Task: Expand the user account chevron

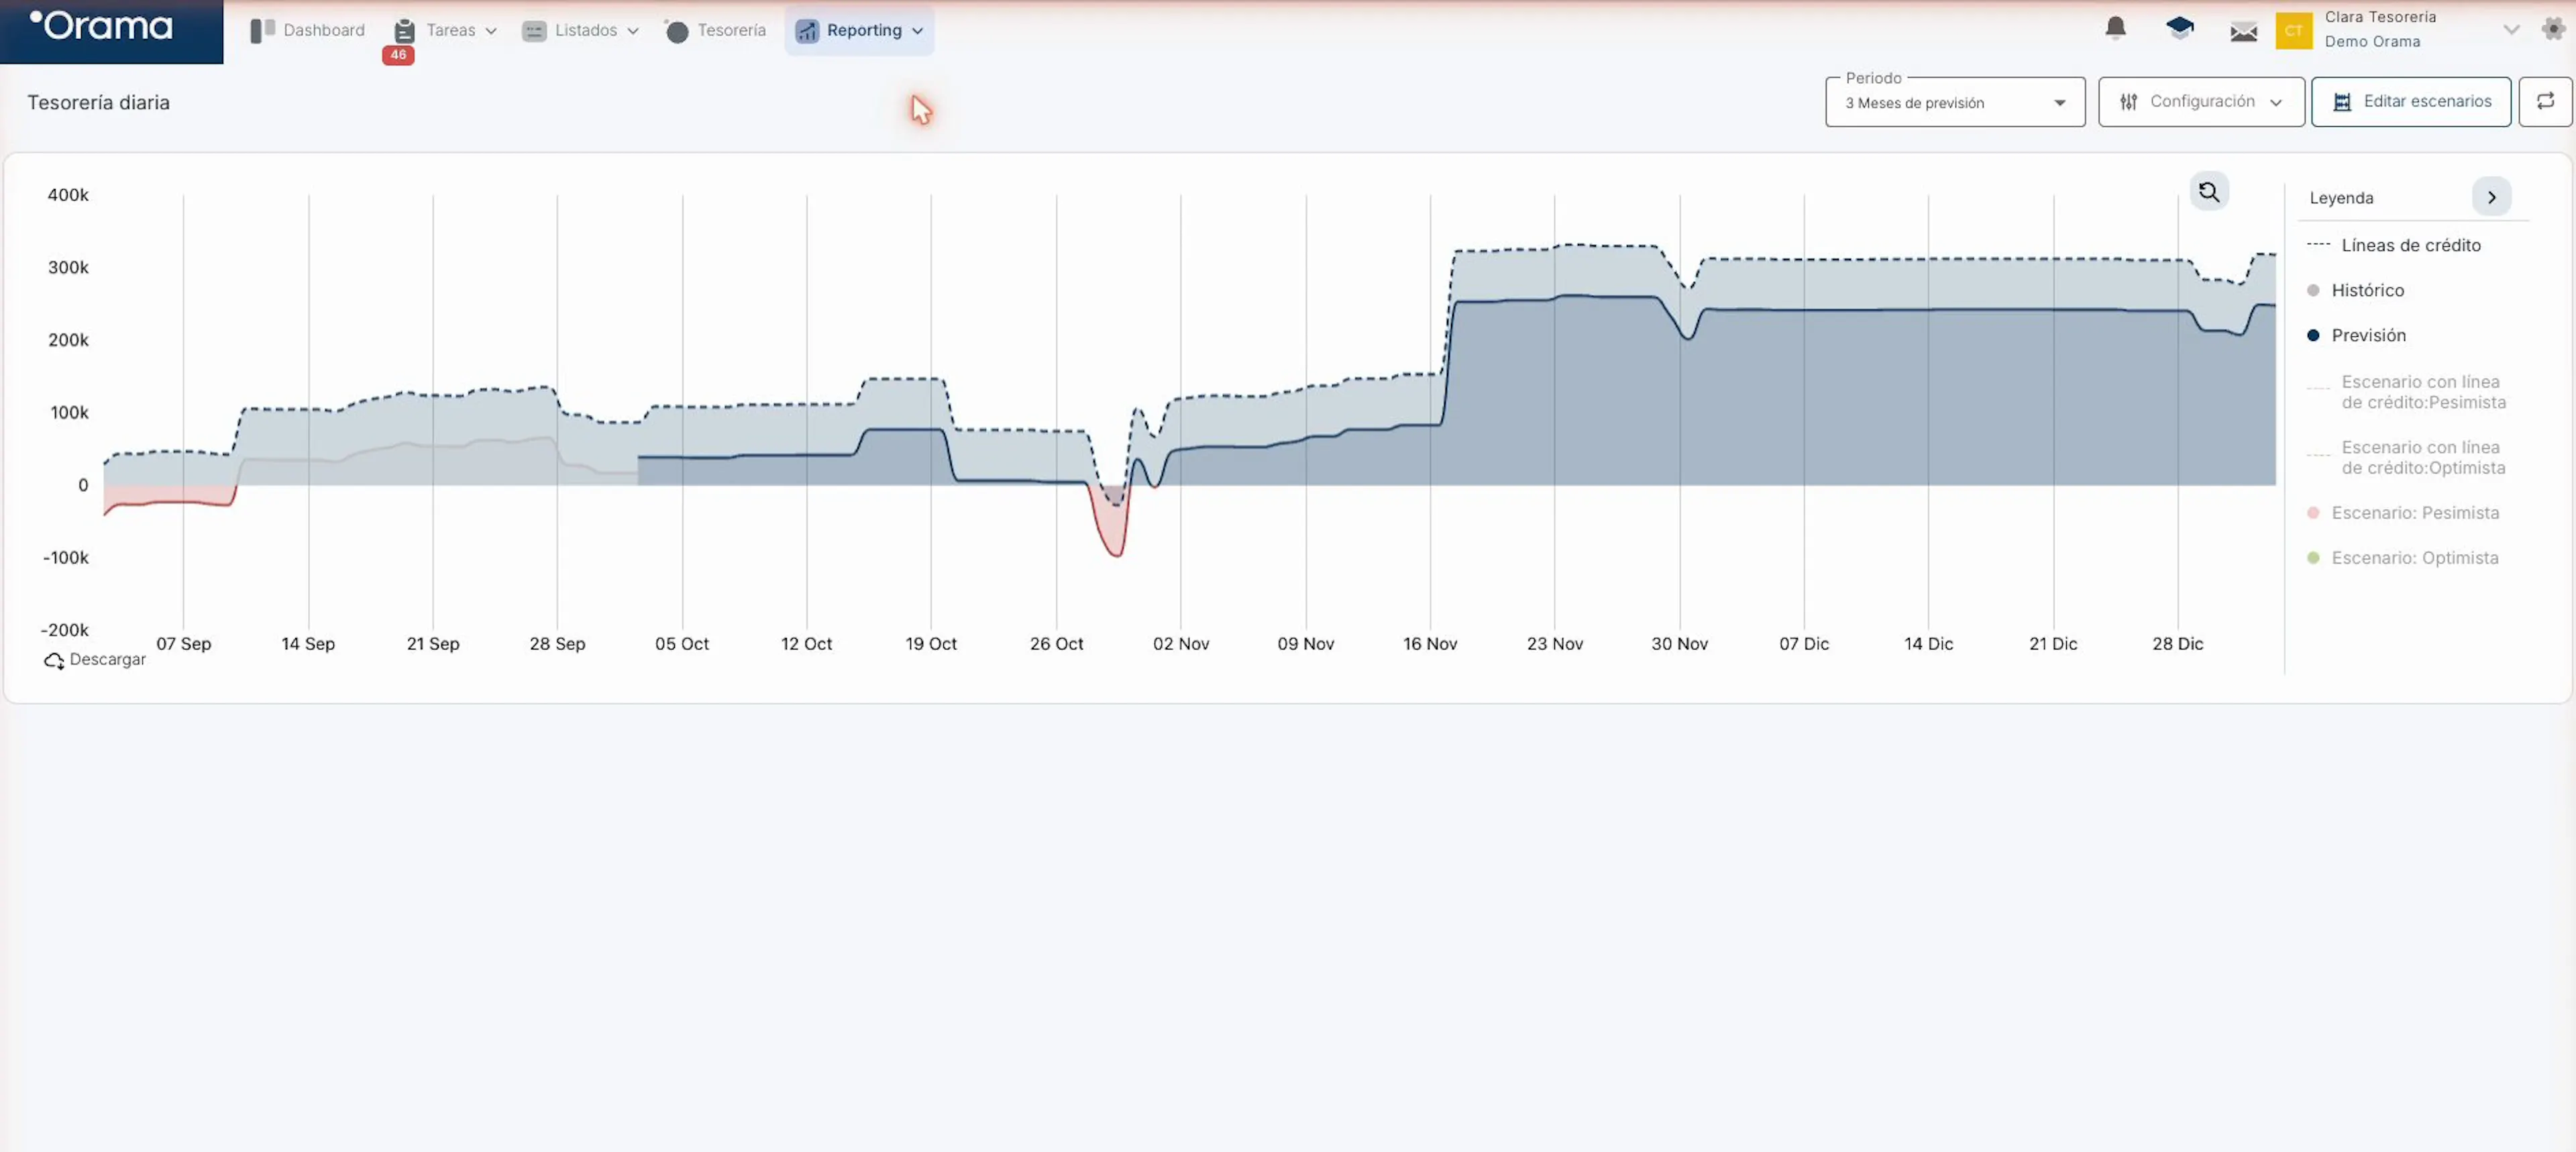Action: 2510,29
